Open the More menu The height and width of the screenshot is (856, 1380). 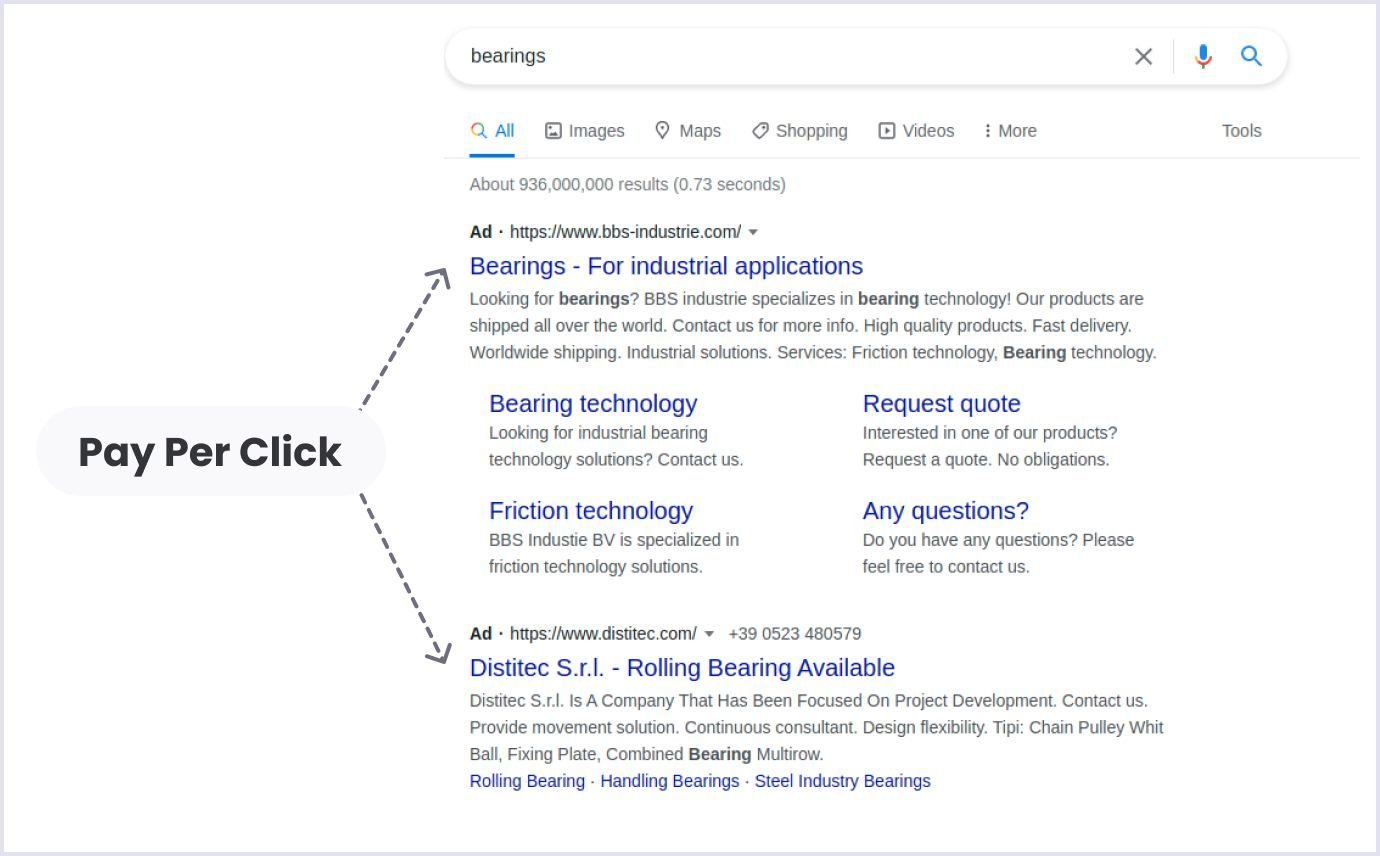[x=1010, y=131]
